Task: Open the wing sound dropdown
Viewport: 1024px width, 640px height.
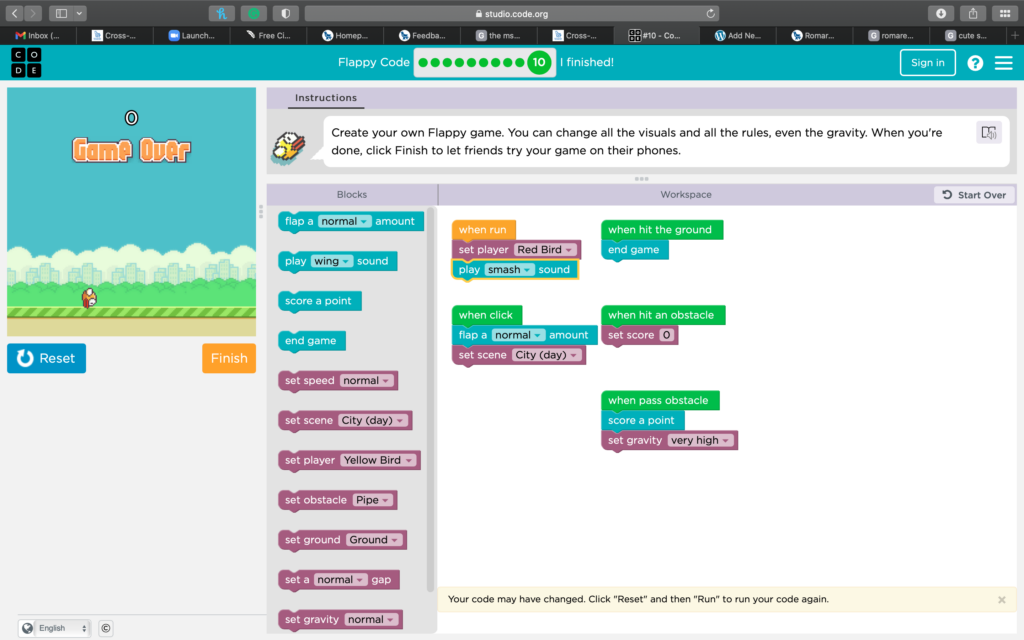Action: (332, 261)
